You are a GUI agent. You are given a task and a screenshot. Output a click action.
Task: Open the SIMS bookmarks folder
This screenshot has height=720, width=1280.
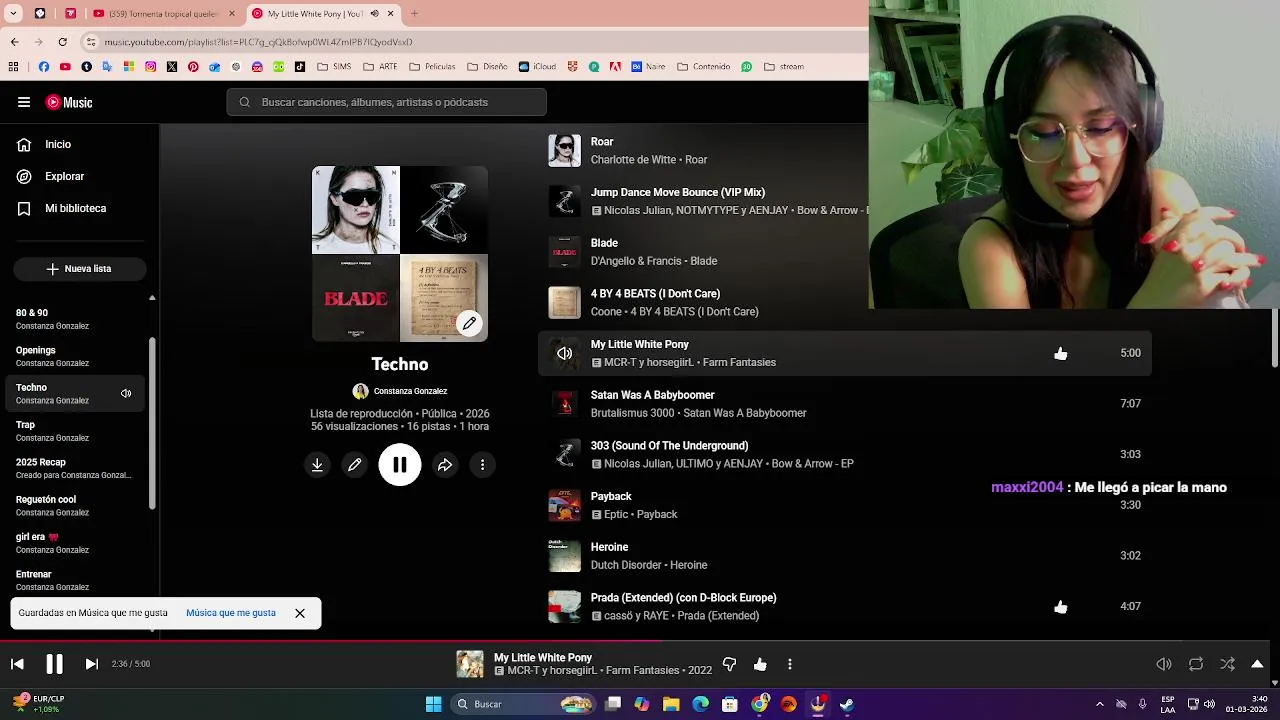pos(334,67)
